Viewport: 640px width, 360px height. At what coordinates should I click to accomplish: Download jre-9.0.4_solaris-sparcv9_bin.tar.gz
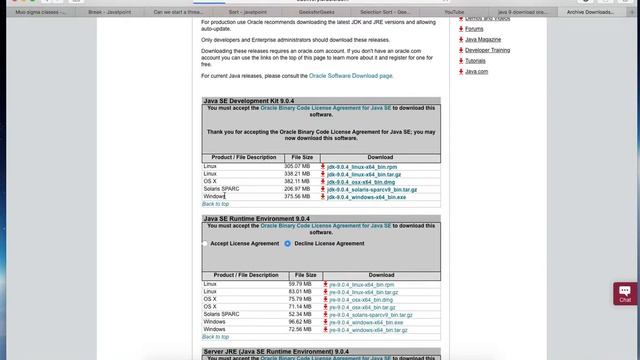point(371,315)
